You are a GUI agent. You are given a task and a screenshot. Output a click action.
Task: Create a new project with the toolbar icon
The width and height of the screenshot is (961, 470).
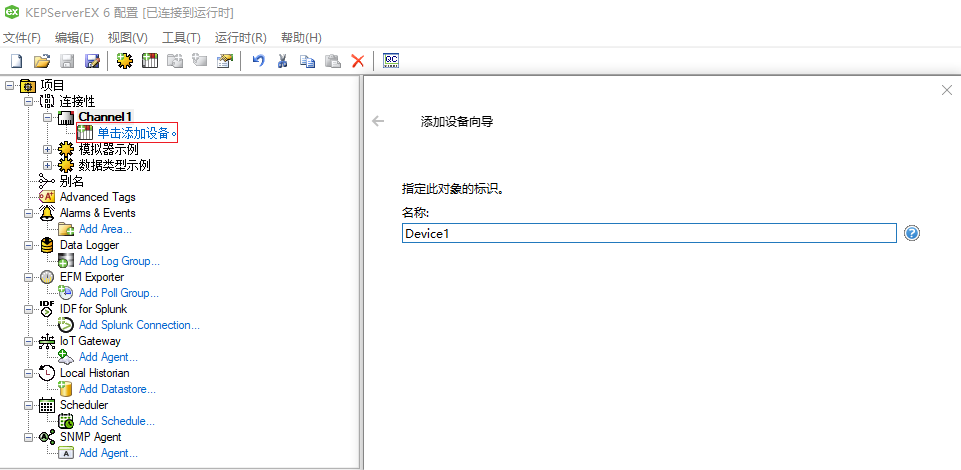17,61
